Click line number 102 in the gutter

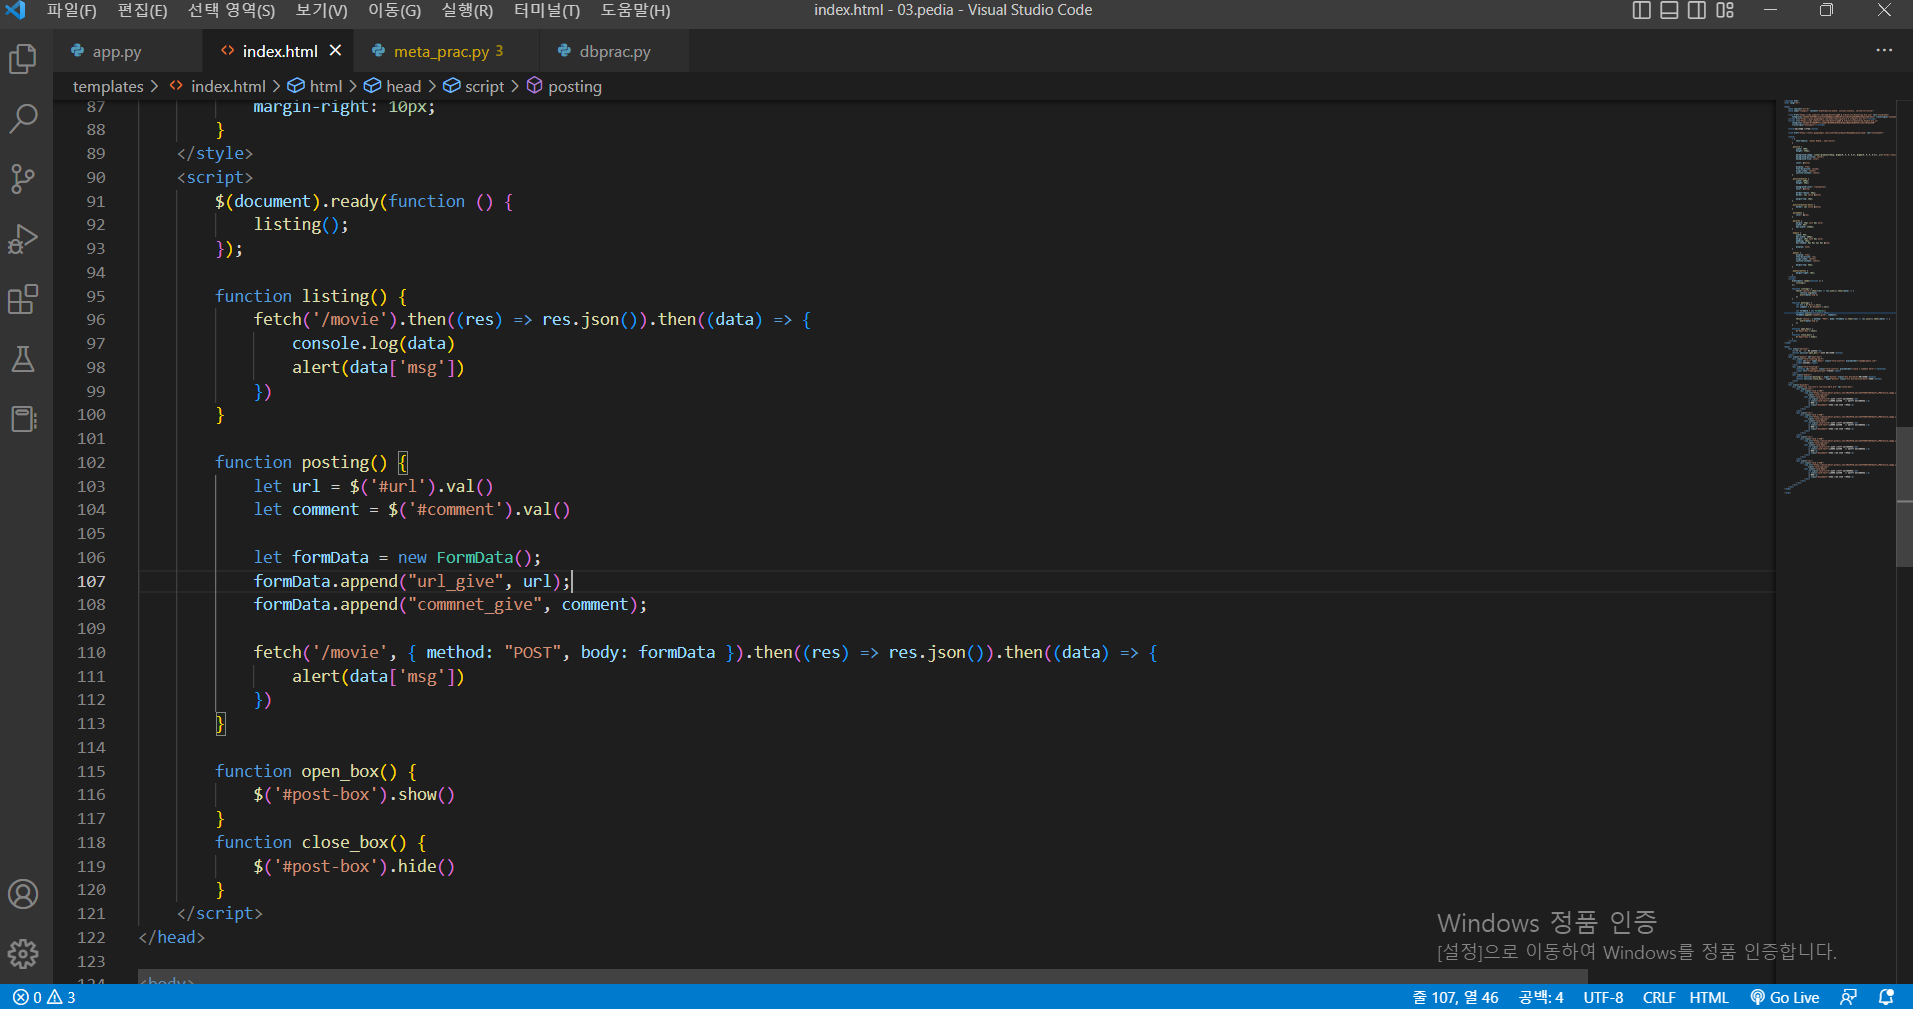click(x=91, y=462)
